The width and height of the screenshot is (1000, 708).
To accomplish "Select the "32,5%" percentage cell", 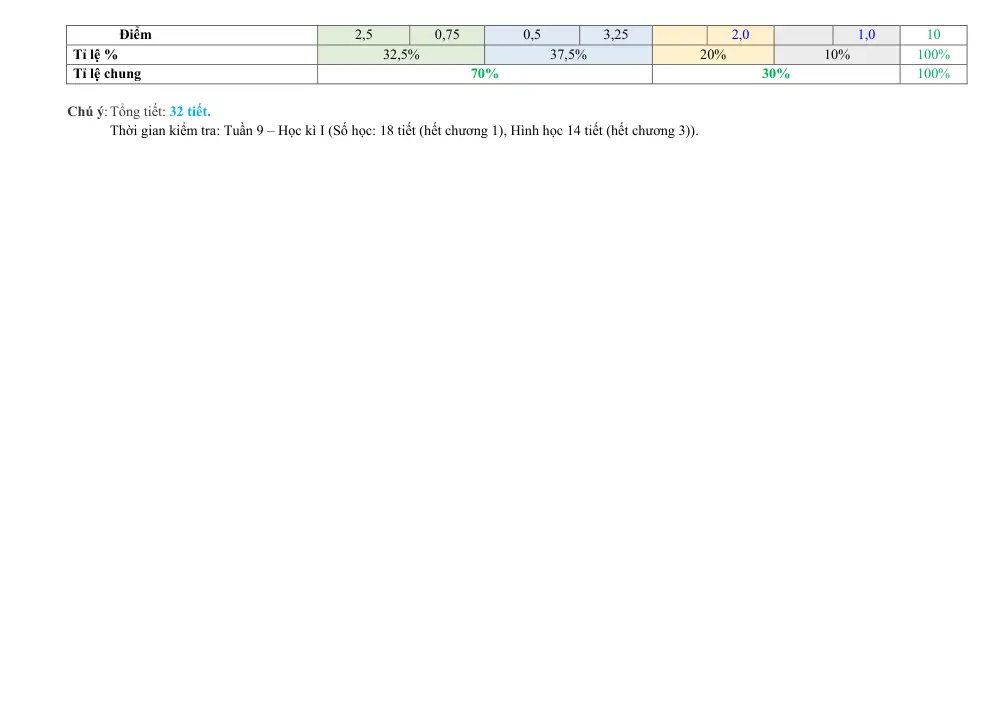I will (x=401, y=55).
